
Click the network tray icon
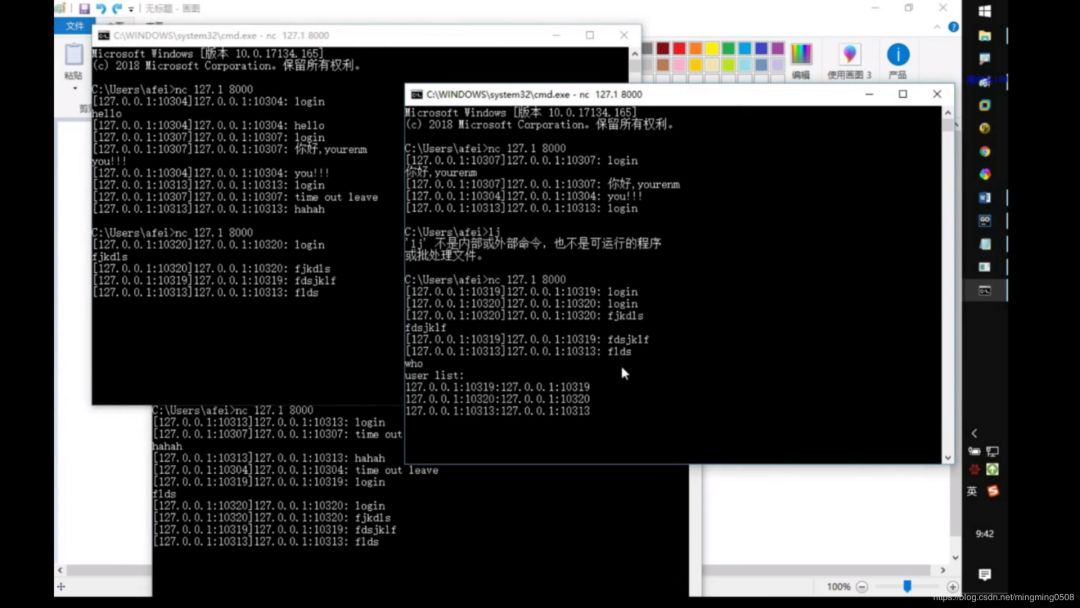tap(993, 452)
